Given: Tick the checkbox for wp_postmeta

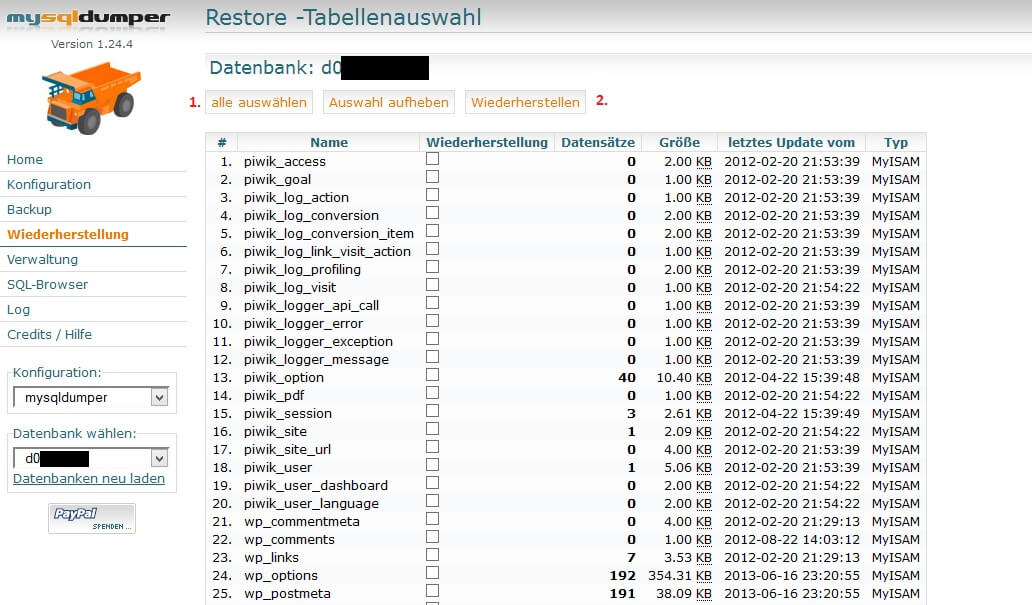Looking at the screenshot, I should tap(432, 591).
